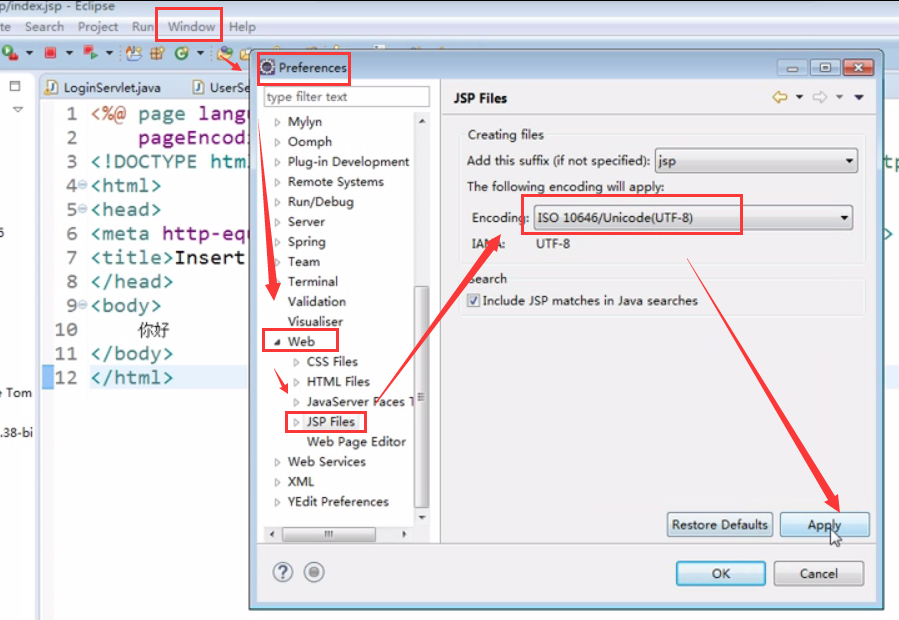Expand the Run/Debug tree node
The width and height of the screenshot is (899, 620).
coord(277,202)
